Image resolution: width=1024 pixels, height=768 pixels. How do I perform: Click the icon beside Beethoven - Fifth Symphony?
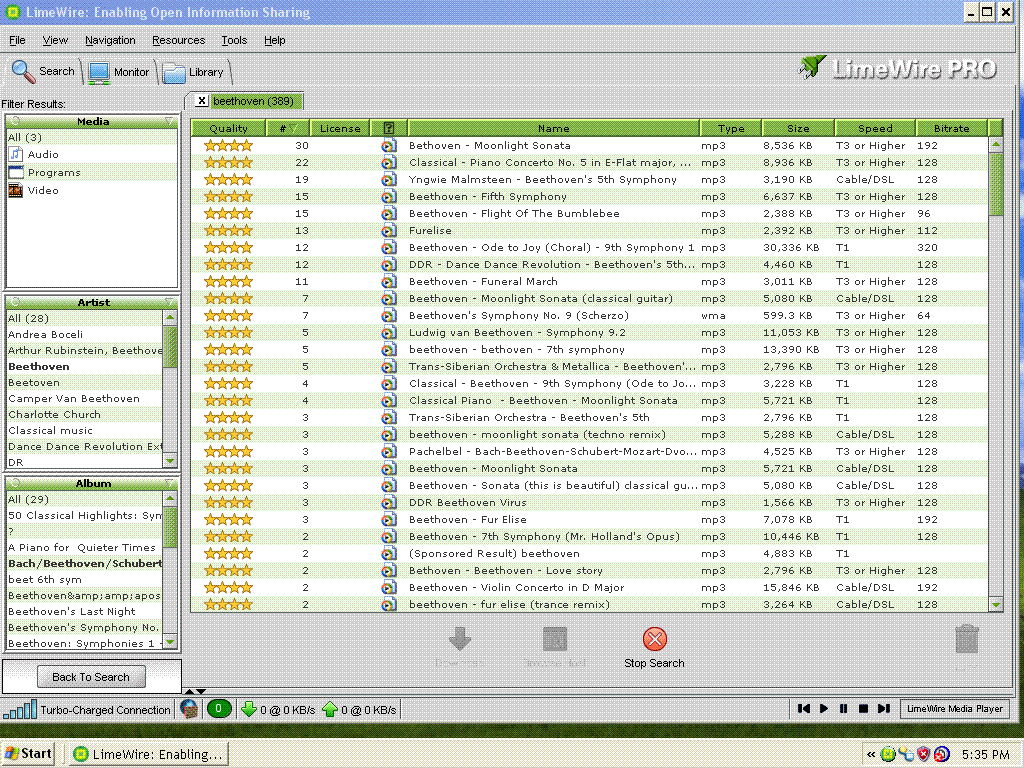coord(389,197)
